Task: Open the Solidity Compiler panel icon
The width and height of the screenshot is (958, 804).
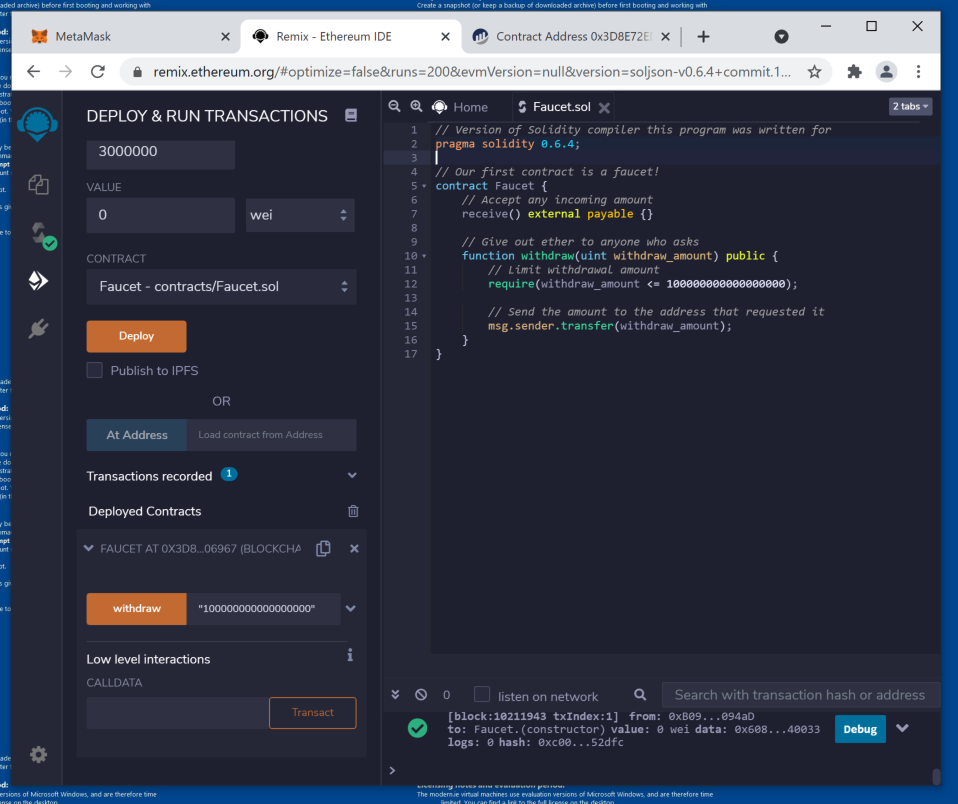Action: [x=39, y=234]
